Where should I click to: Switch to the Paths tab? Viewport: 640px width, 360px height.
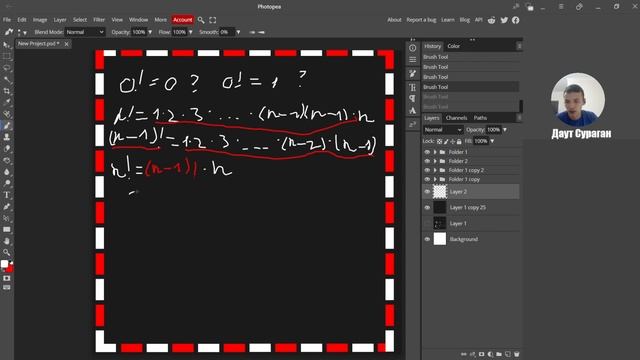click(x=480, y=118)
